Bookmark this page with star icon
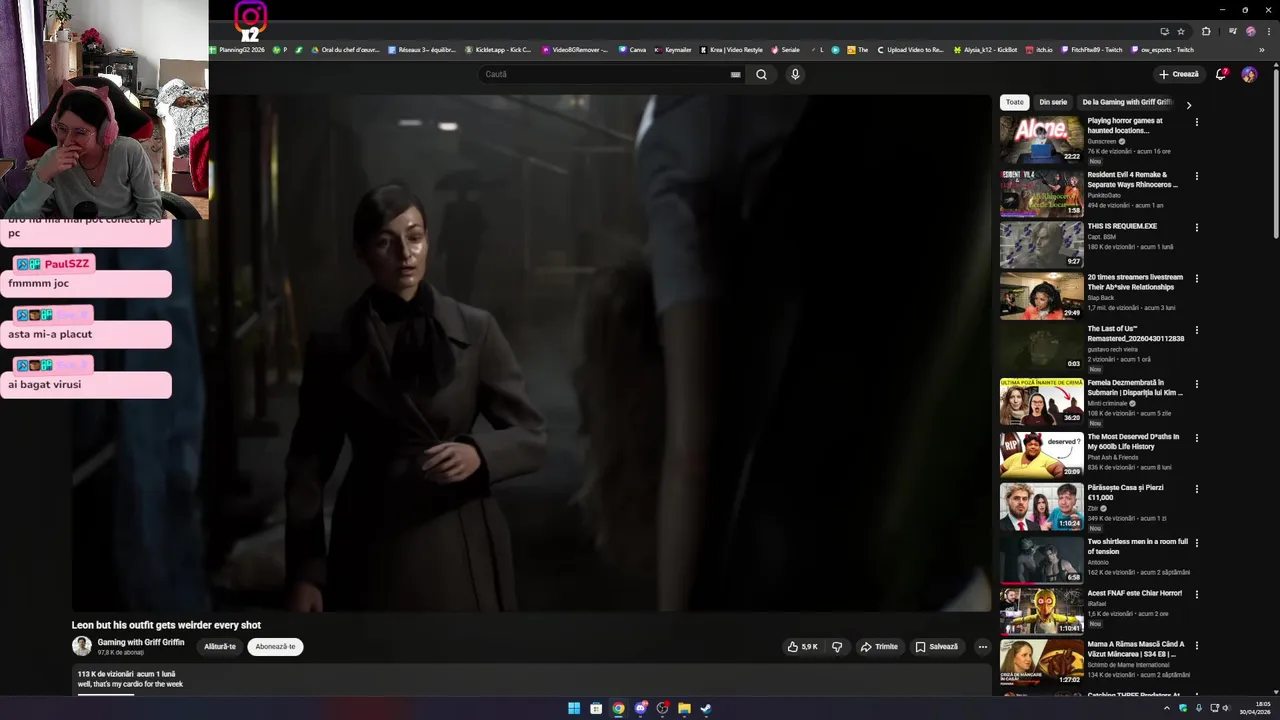This screenshot has height=720, width=1280. [1181, 31]
